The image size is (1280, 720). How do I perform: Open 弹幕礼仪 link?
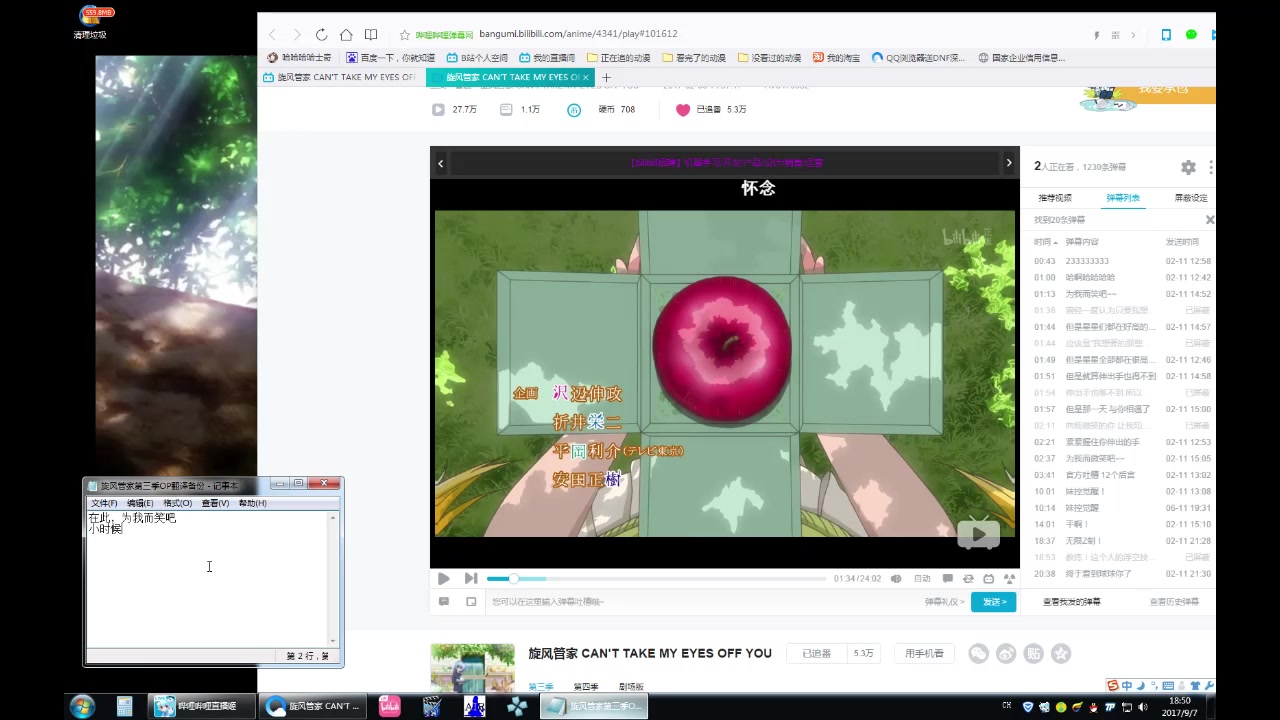point(943,602)
